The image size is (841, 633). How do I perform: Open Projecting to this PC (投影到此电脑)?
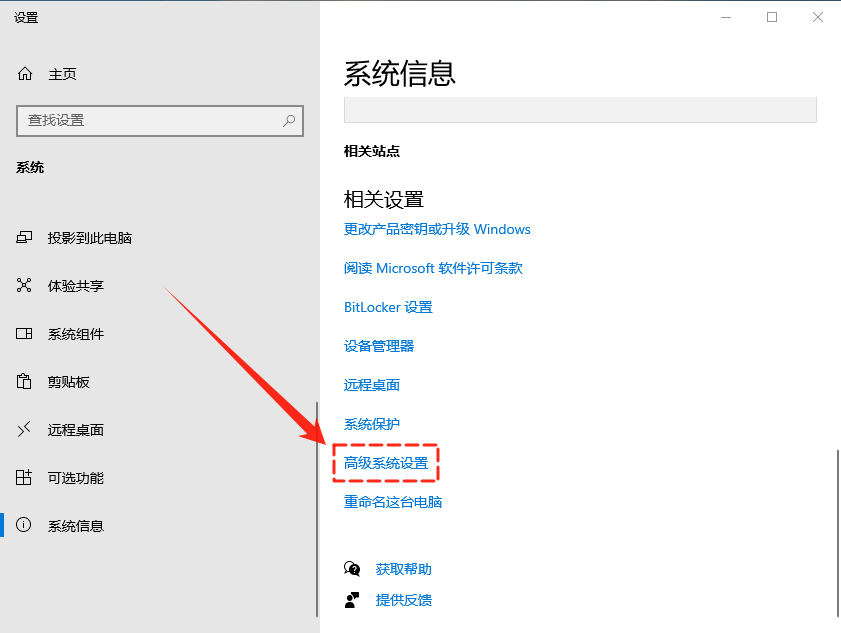90,238
